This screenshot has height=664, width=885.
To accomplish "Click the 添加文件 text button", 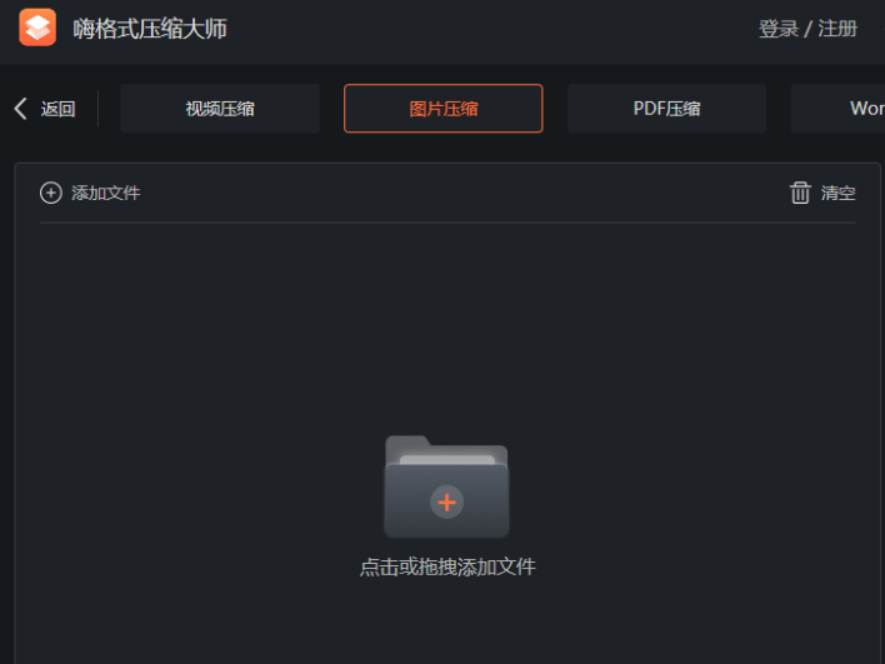I will click(x=106, y=193).
